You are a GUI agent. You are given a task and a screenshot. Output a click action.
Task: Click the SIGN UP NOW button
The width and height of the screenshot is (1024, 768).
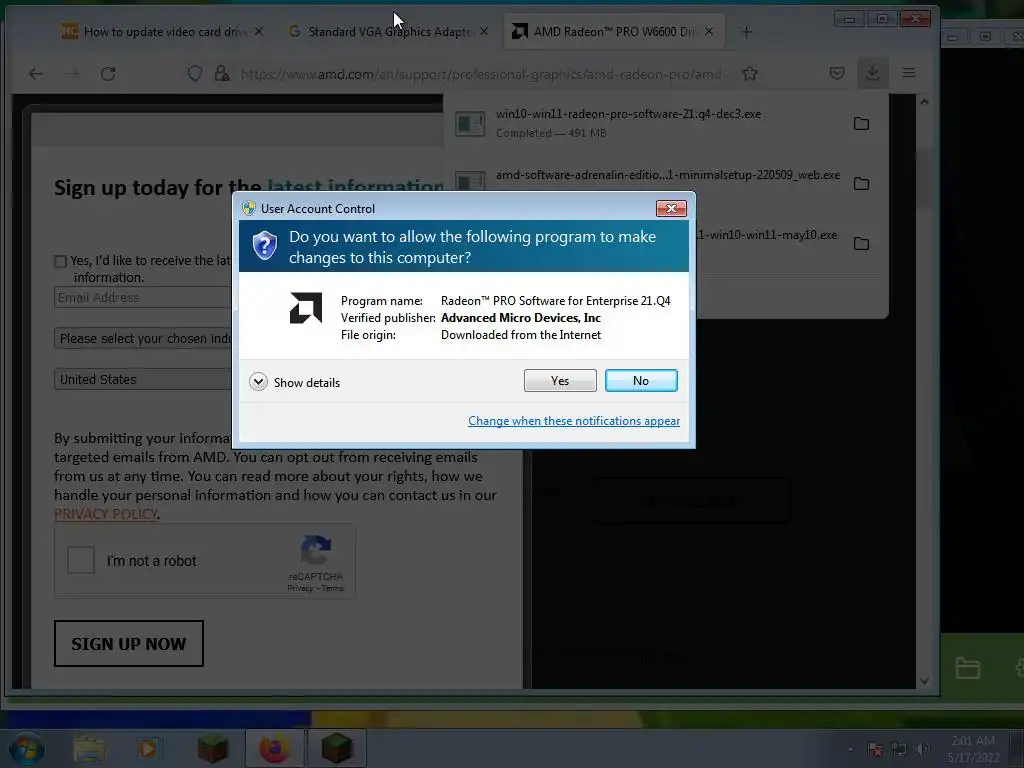point(129,644)
